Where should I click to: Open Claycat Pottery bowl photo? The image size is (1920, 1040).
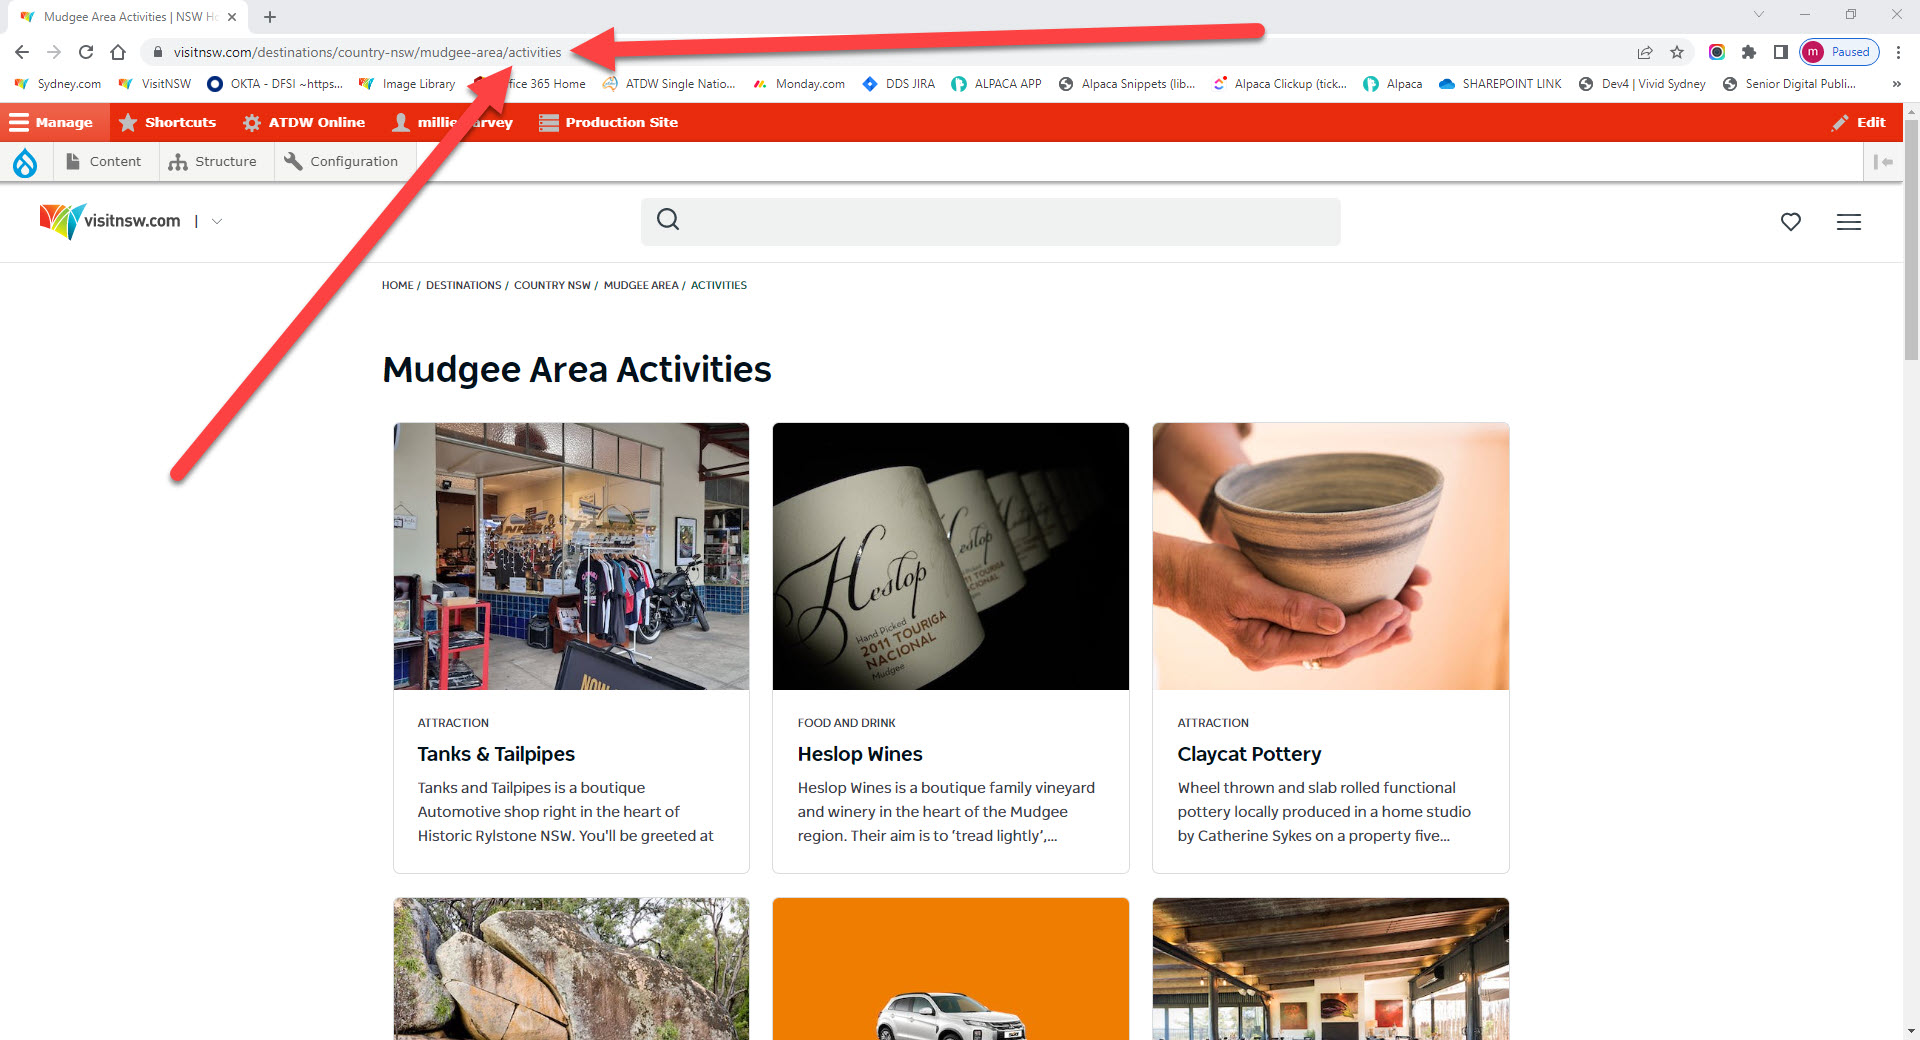[x=1331, y=556]
